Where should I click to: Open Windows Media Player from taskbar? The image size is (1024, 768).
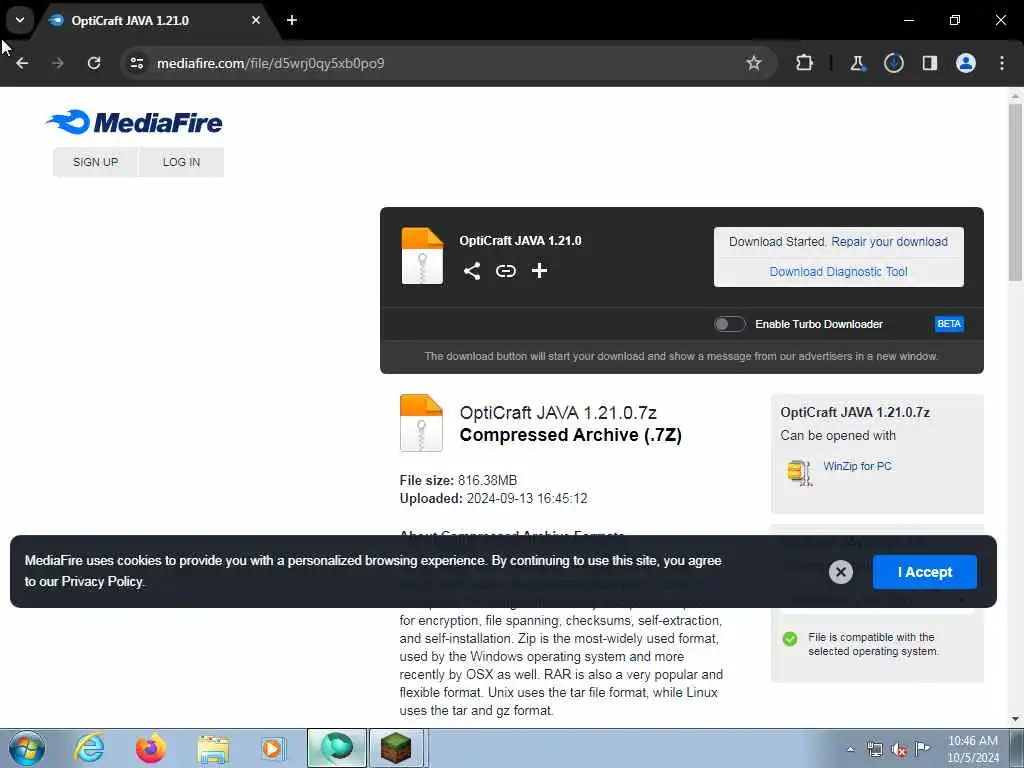pos(273,748)
